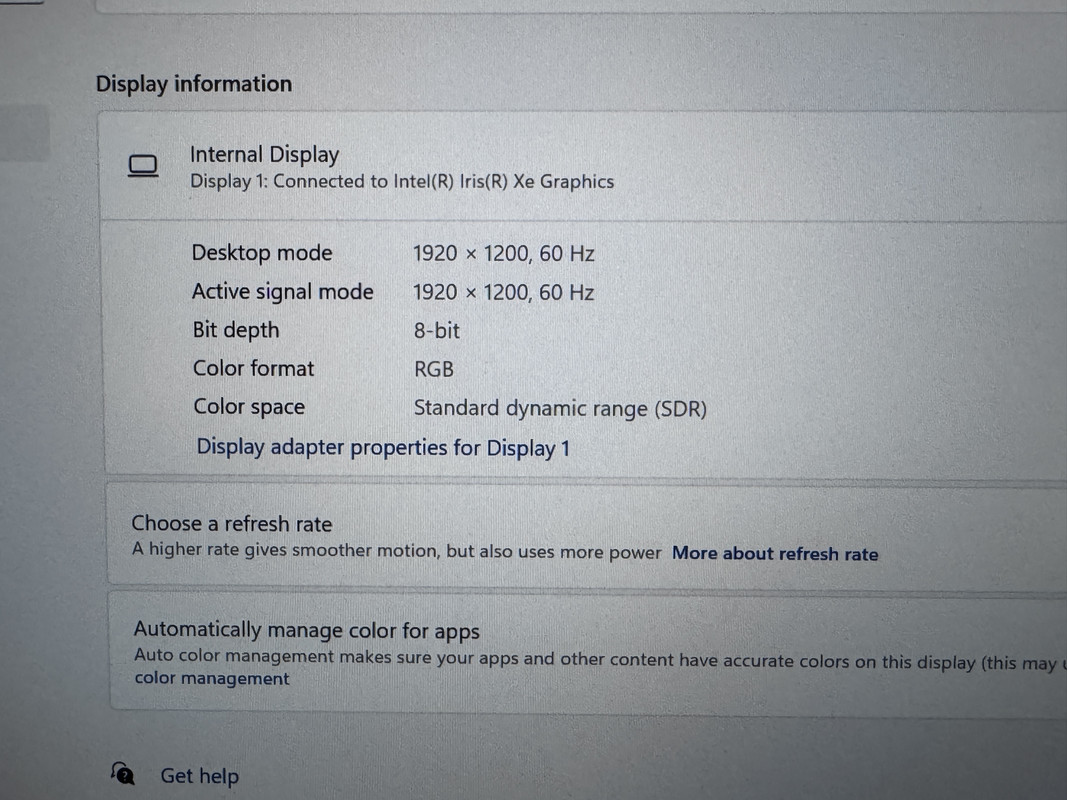Click the Standard dynamic range (SDR) value

560,409
